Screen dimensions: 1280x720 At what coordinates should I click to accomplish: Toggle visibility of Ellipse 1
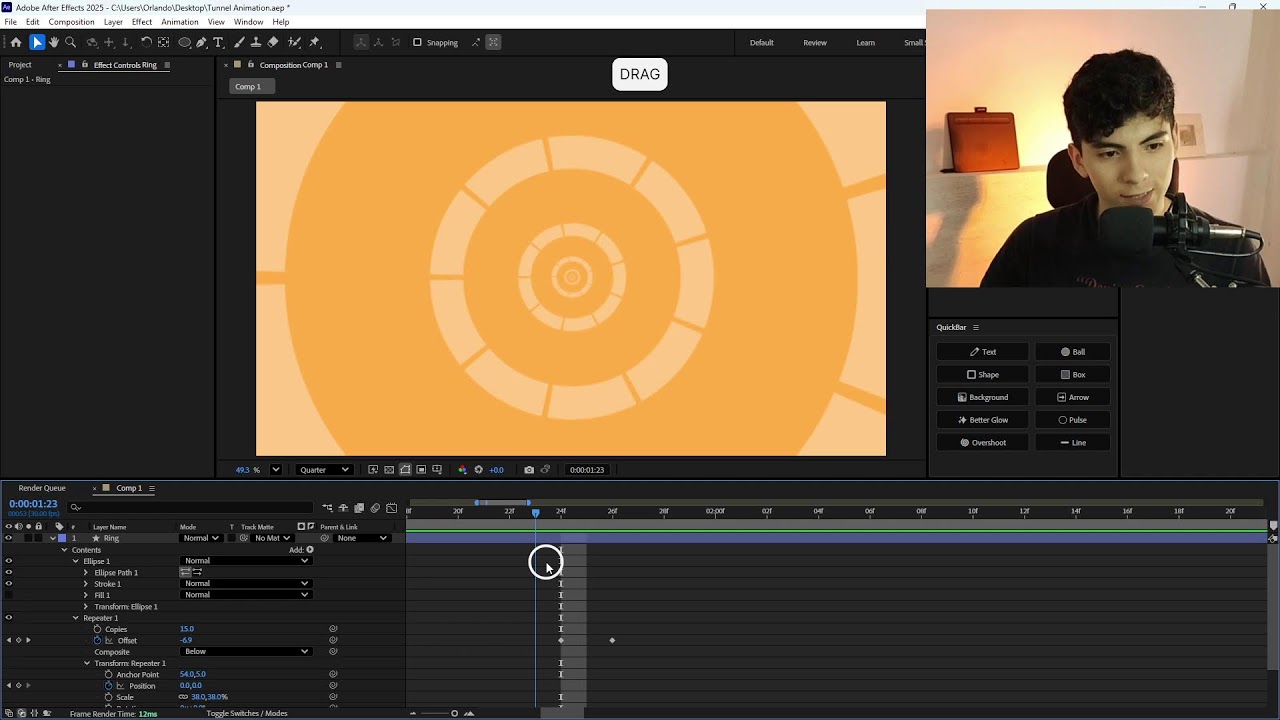pyautogui.click(x=9, y=561)
